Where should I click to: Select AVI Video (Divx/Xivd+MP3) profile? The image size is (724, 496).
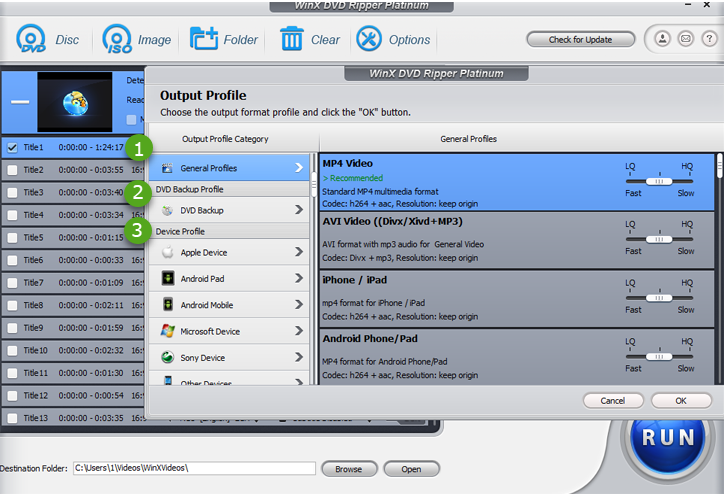click(x=517, y=241)
